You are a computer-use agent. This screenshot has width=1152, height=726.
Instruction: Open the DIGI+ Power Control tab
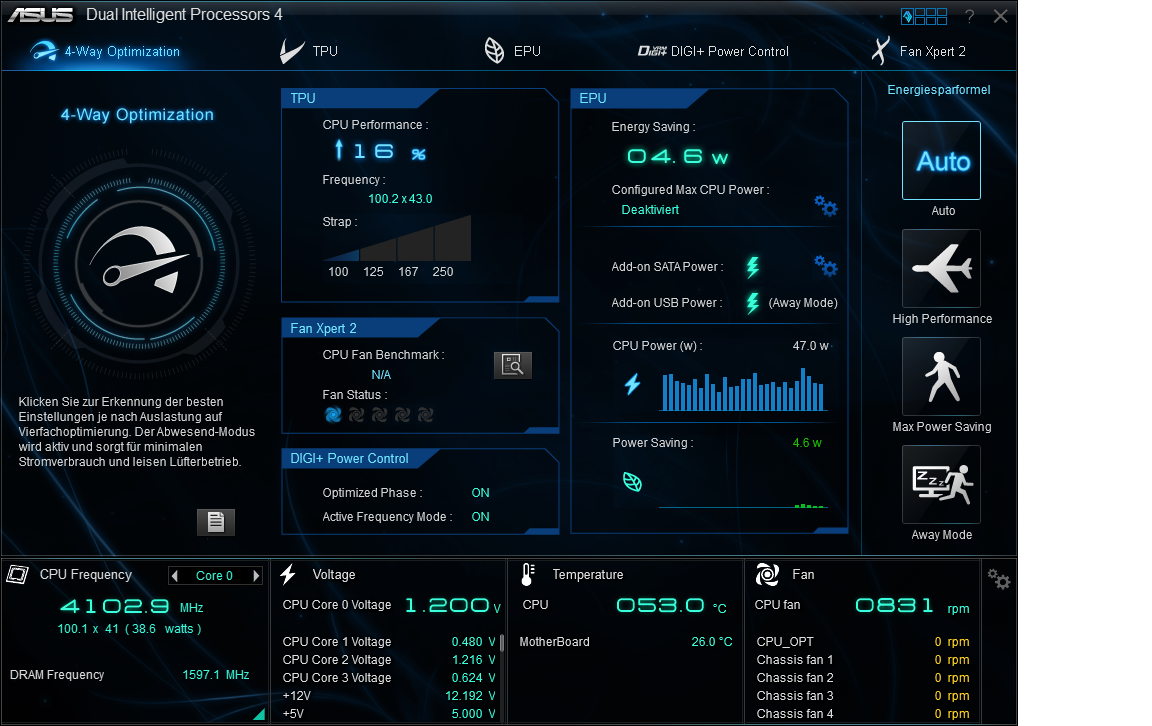pyautogui.click(x=713, y=51)
